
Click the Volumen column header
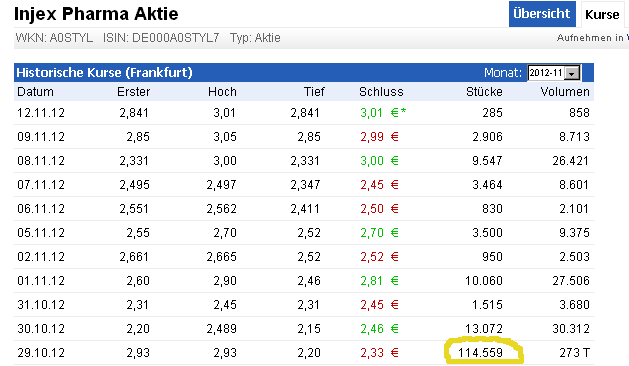click(x=565, y=92)
